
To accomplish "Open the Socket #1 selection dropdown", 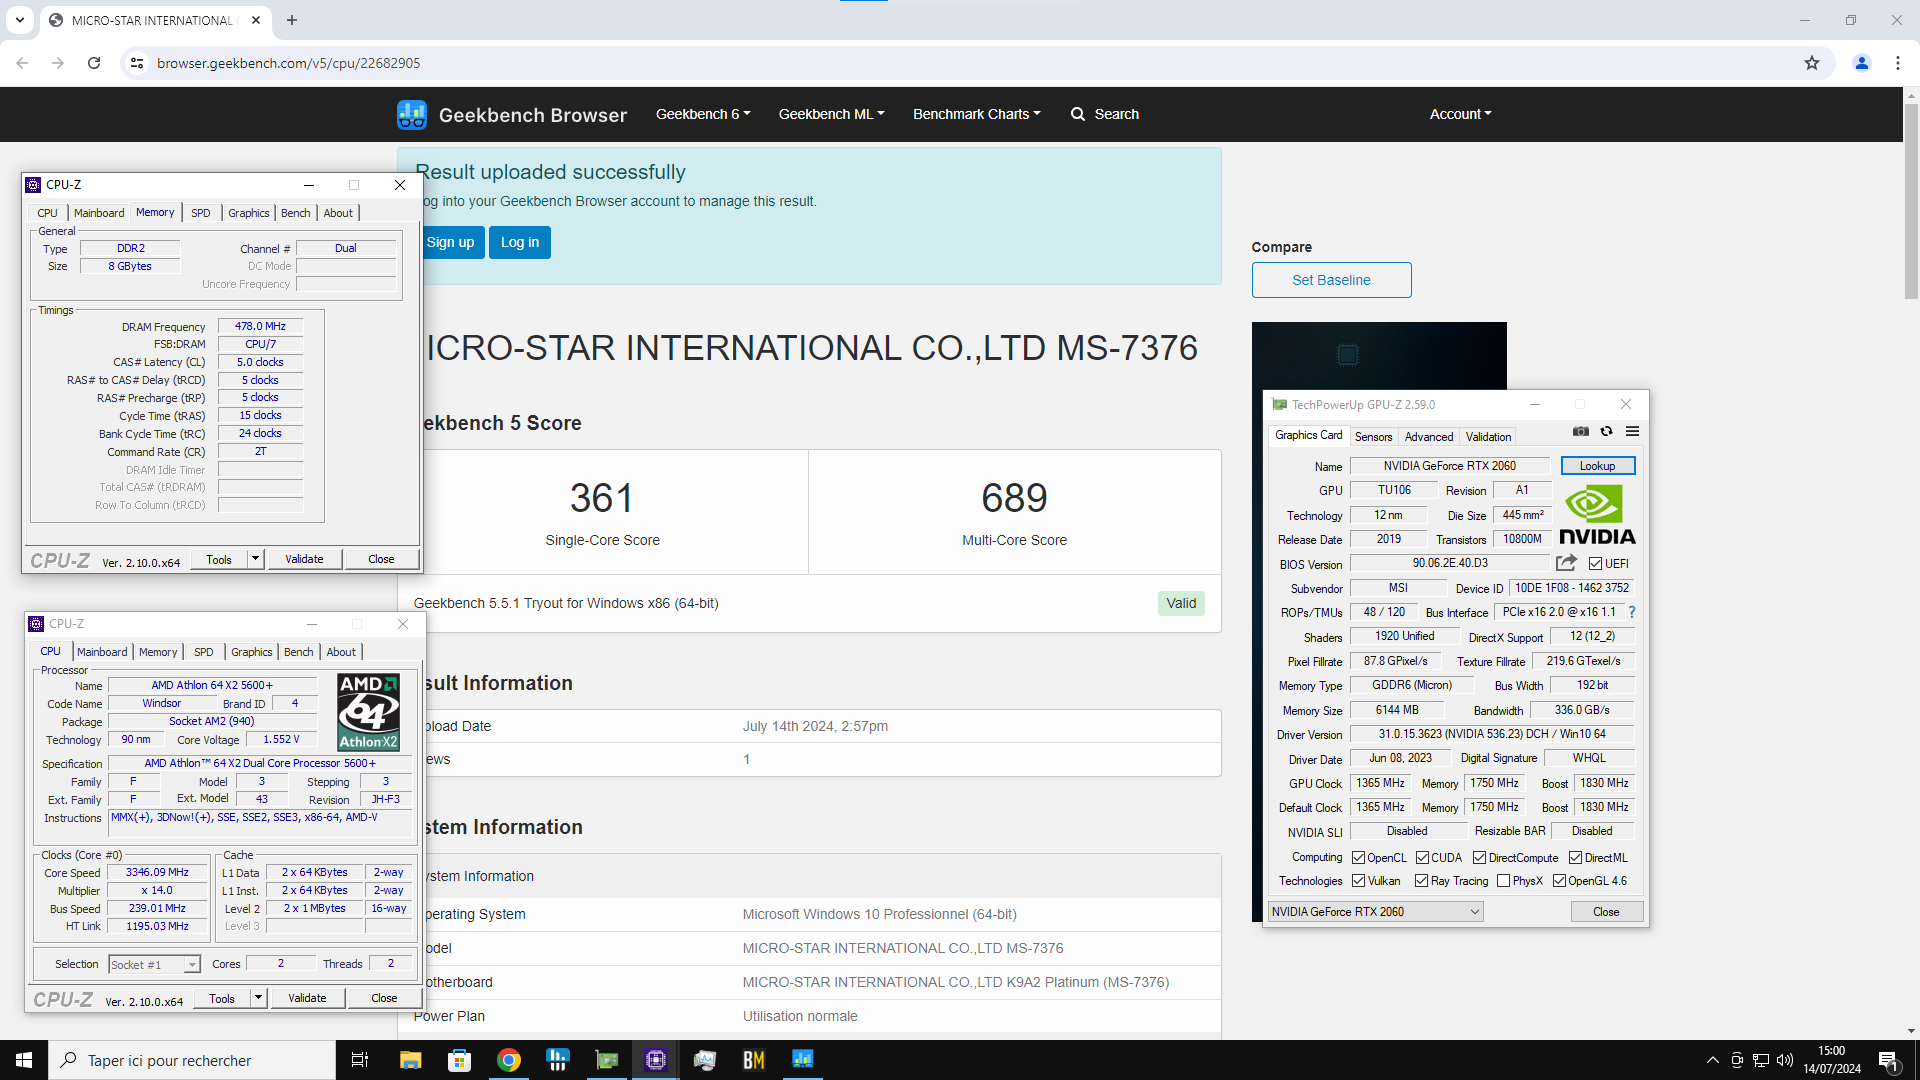I will point(154,965).
